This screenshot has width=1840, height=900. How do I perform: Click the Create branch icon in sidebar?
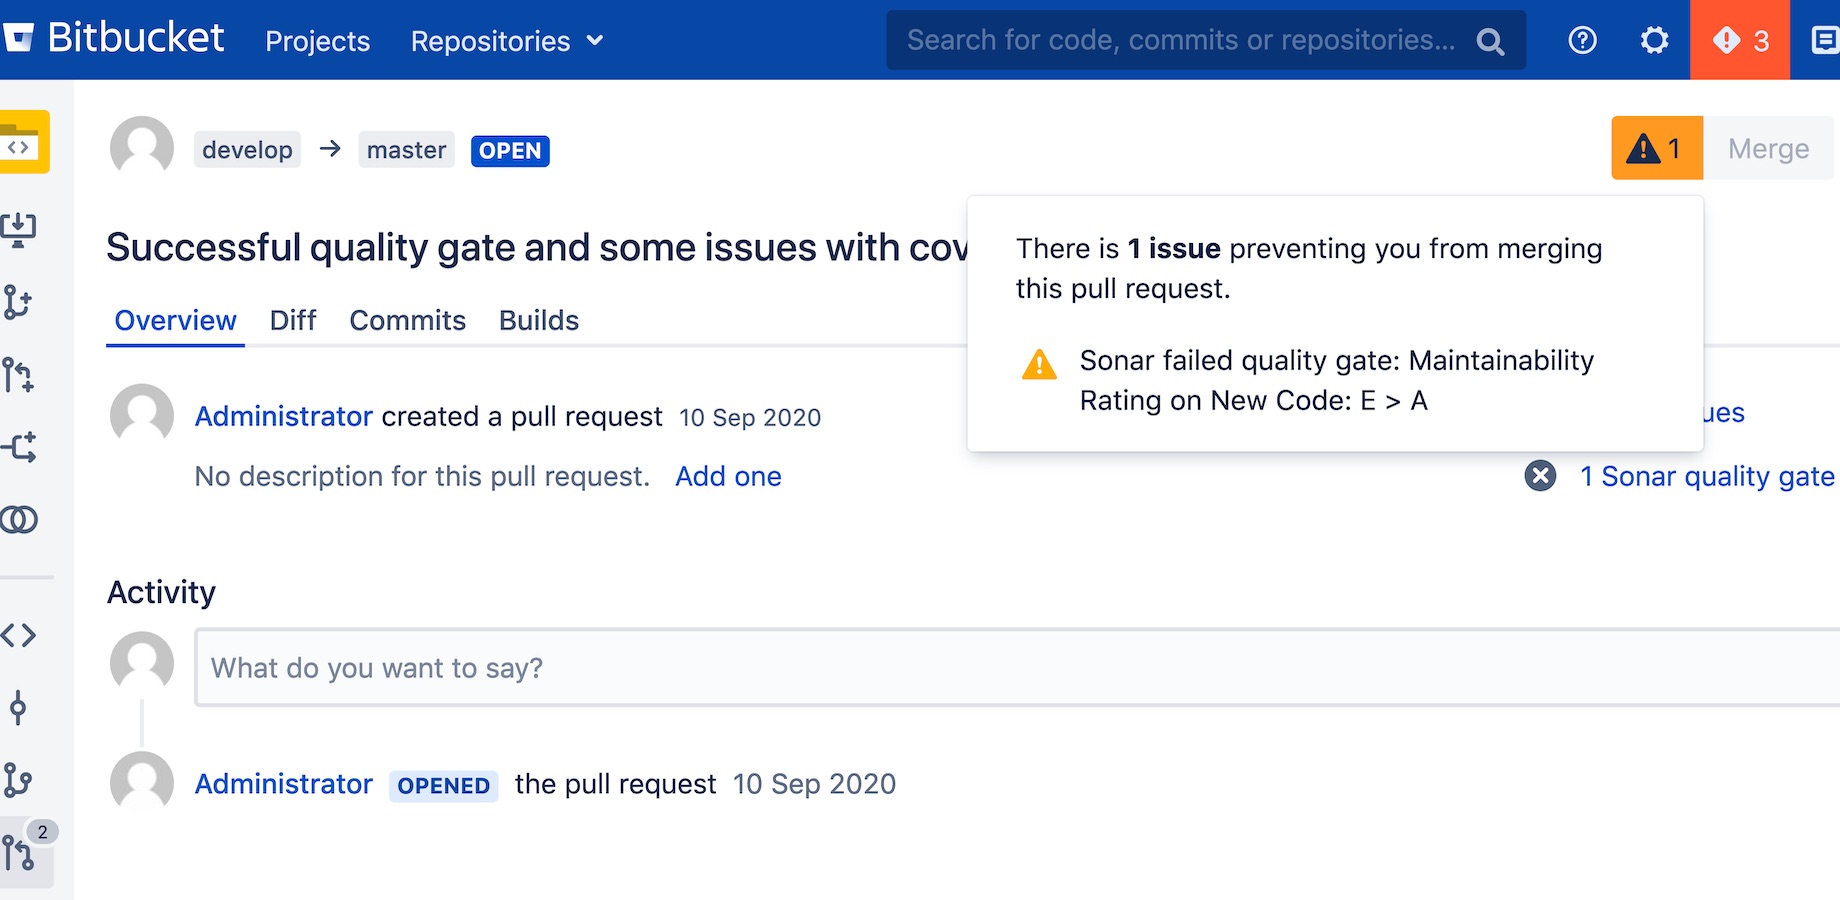point(17,302)
